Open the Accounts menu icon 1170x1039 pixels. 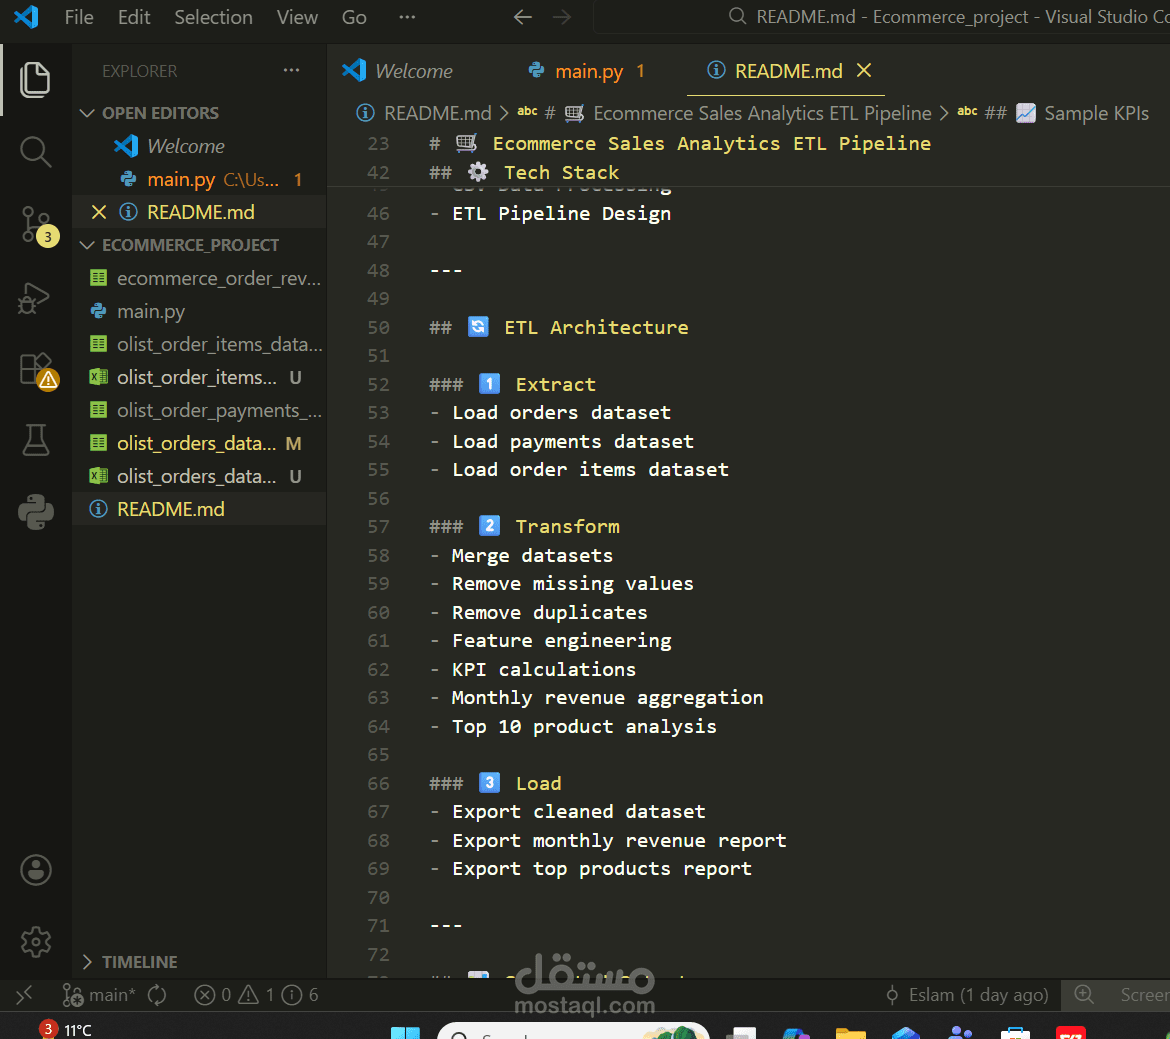coord(35,870)
